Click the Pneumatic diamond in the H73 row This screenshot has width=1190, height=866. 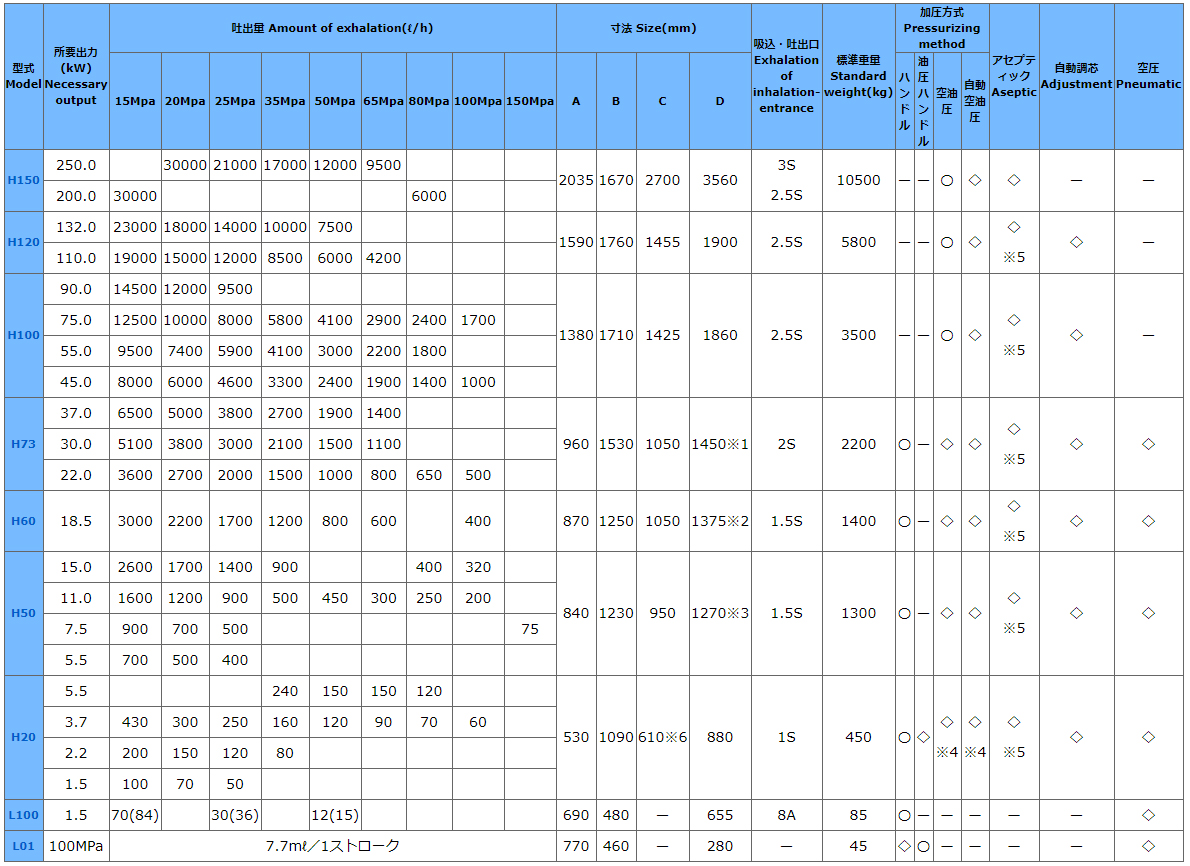[x=1148, y=444]
